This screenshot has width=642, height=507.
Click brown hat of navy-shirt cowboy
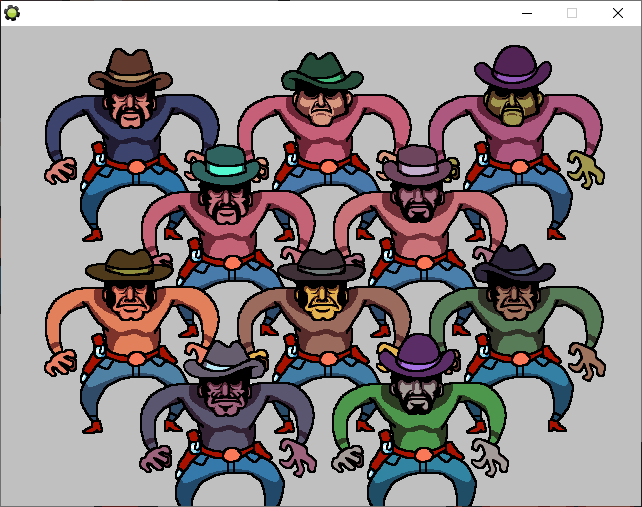click(130, 70)
